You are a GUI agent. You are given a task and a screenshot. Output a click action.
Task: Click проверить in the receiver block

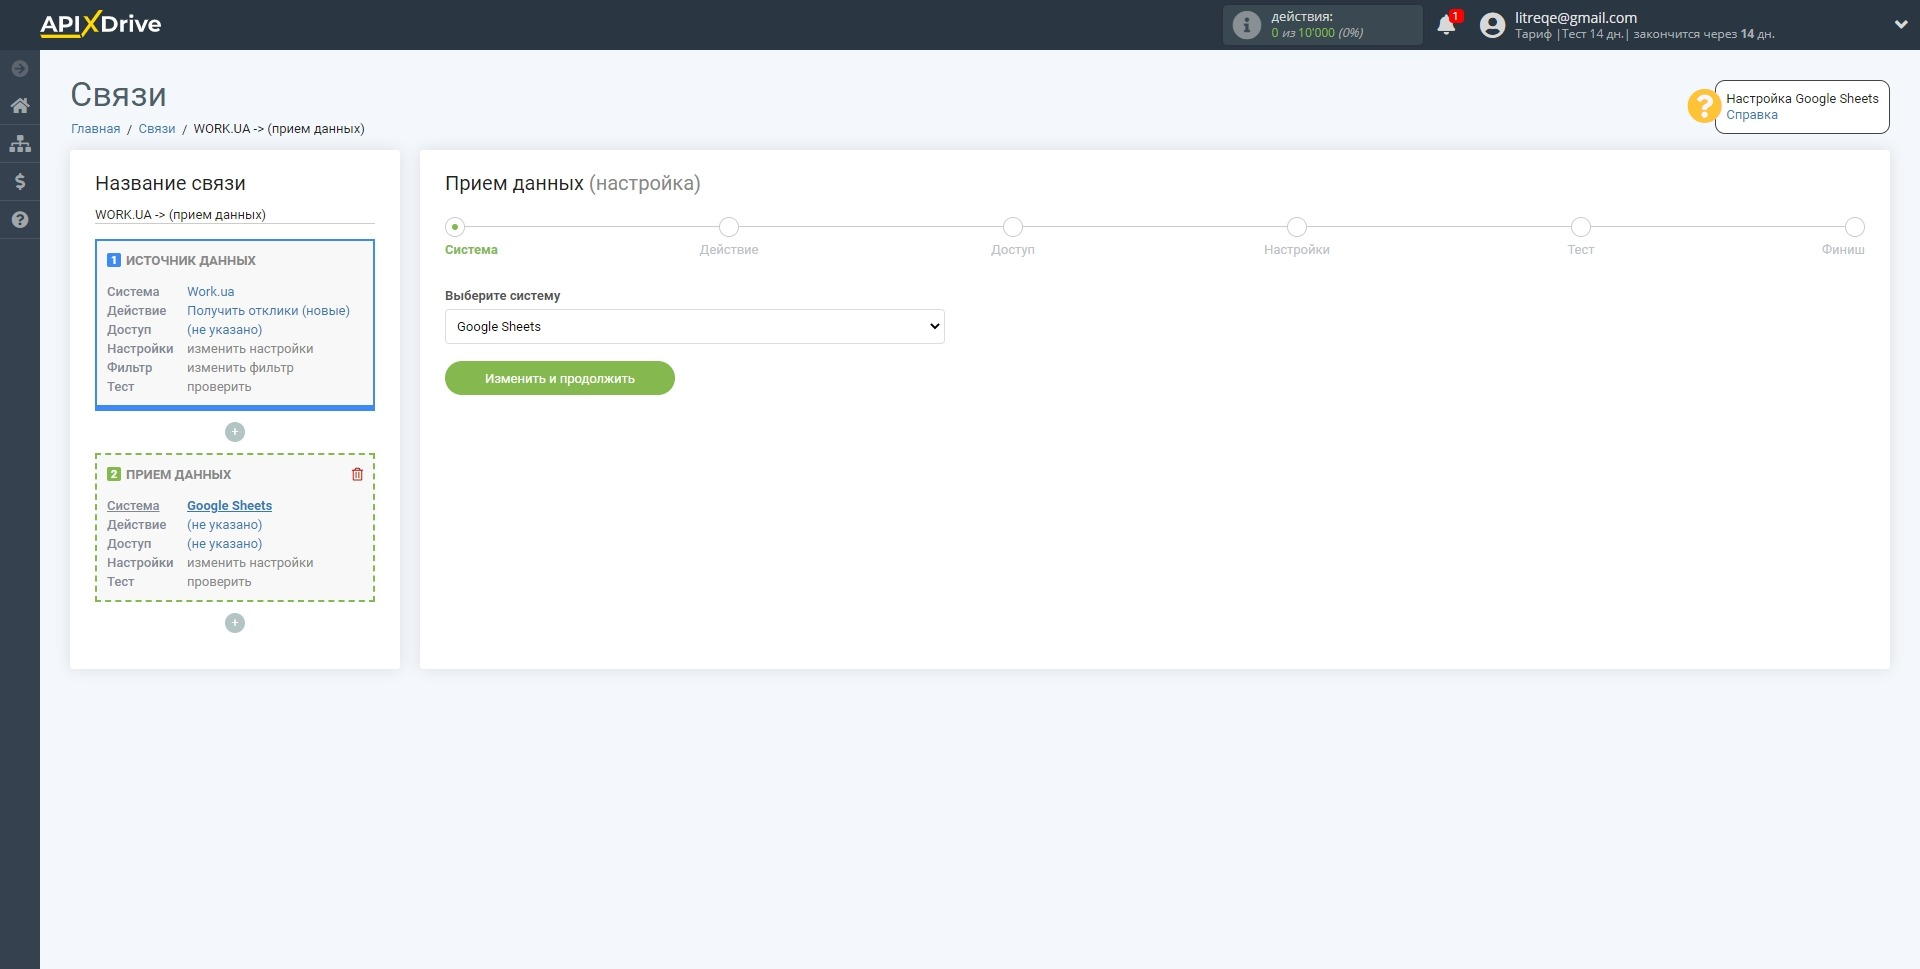(x=219, y=582)
